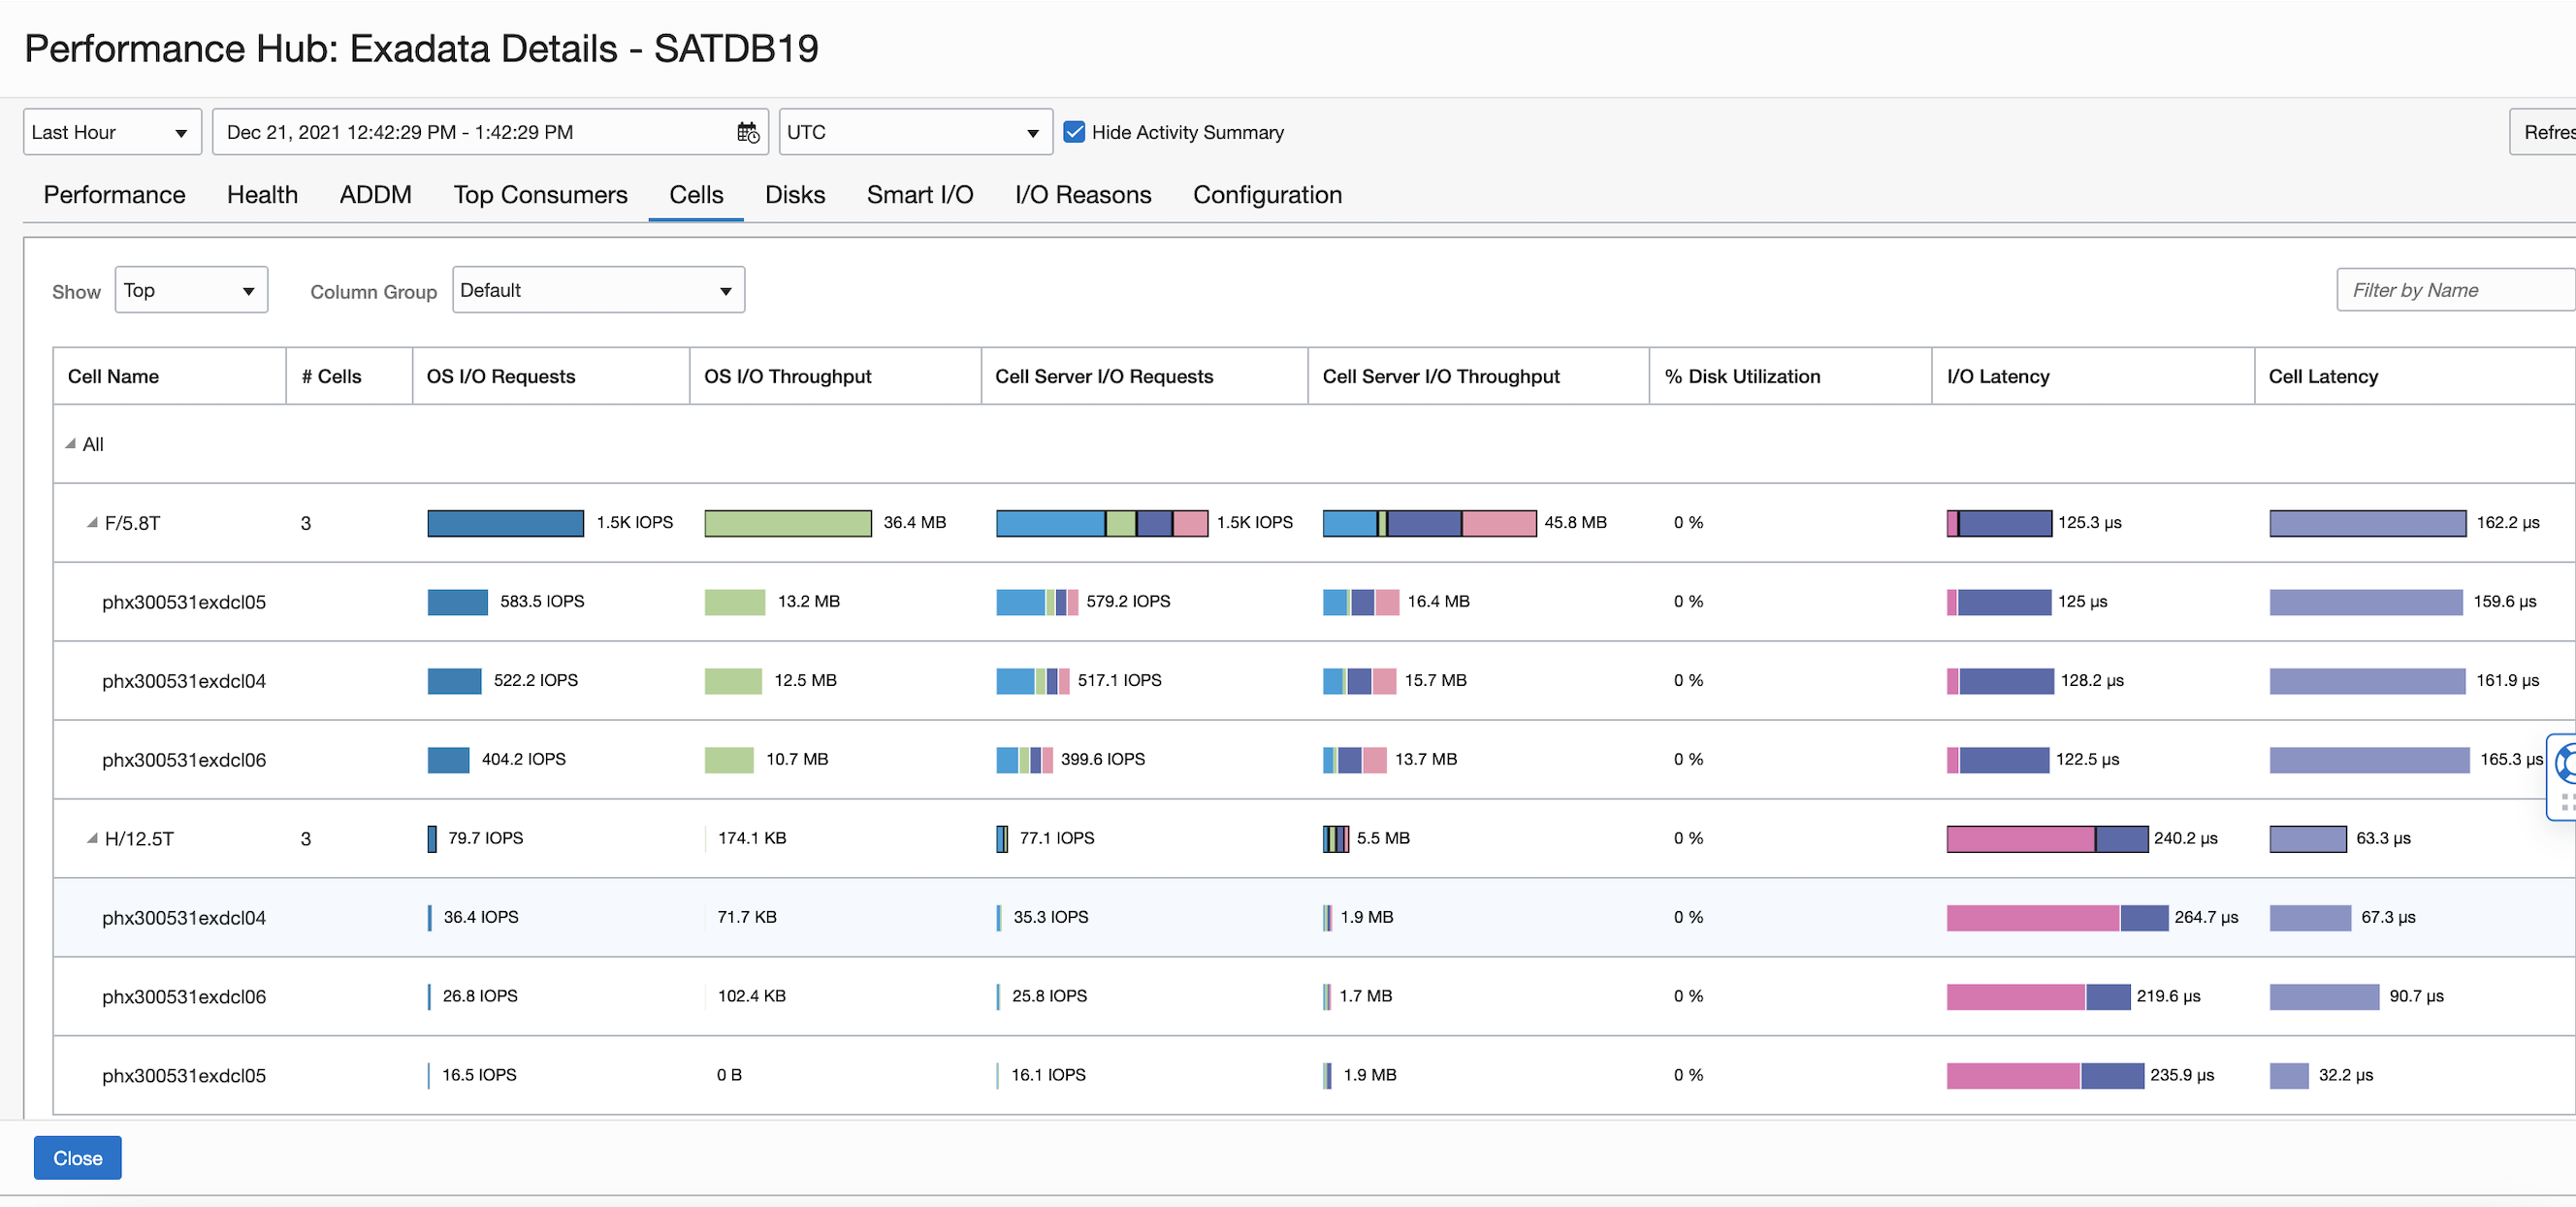Open the Show Top dropdown
This screenshot has height=1207, width=2576.
point(190,290)
